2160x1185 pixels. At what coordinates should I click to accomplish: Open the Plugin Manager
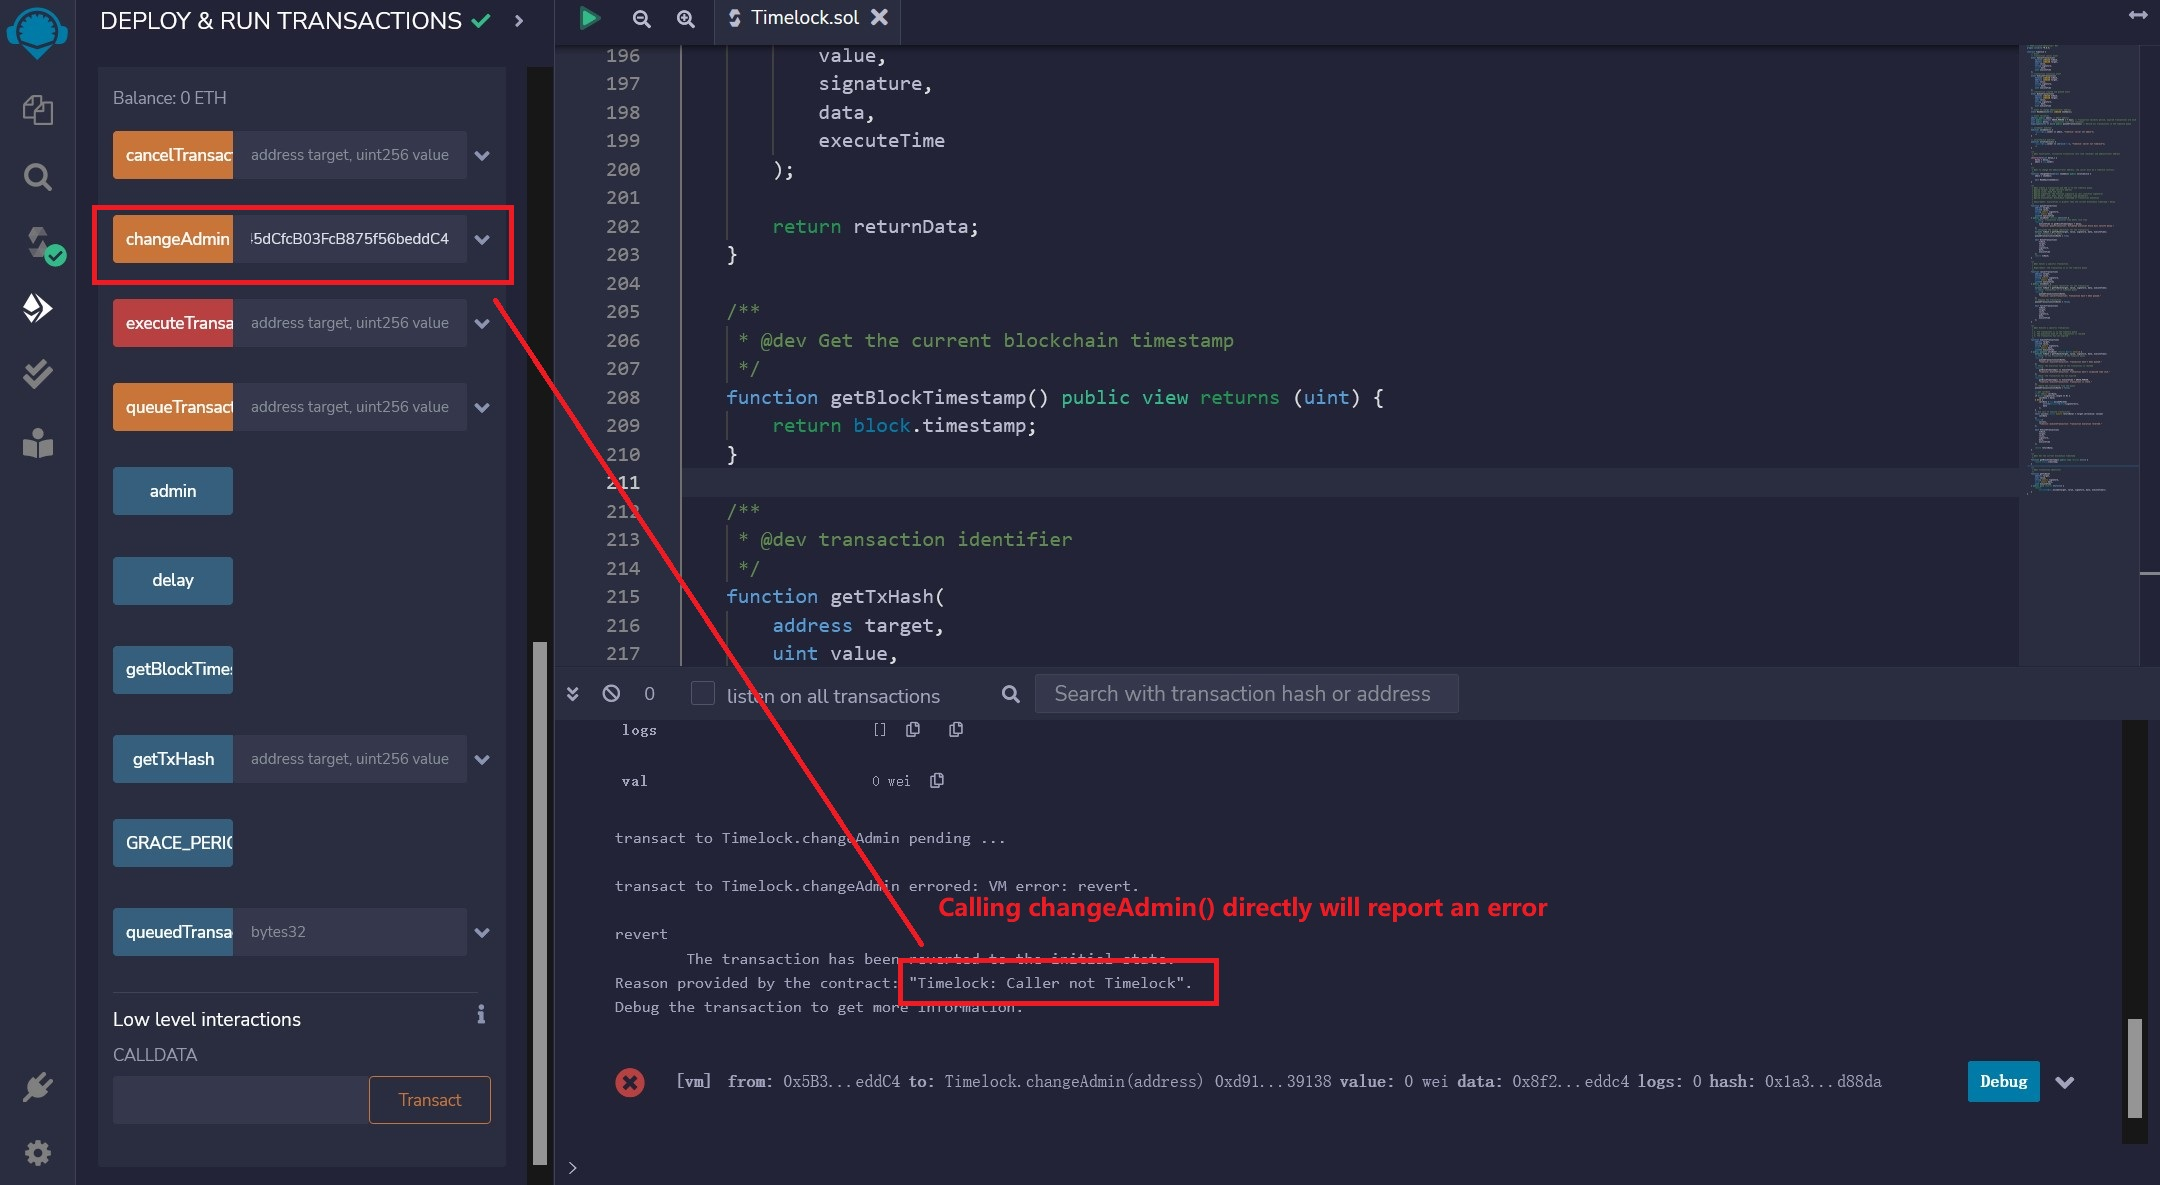pyautogui.click(x=38, y=1086)
